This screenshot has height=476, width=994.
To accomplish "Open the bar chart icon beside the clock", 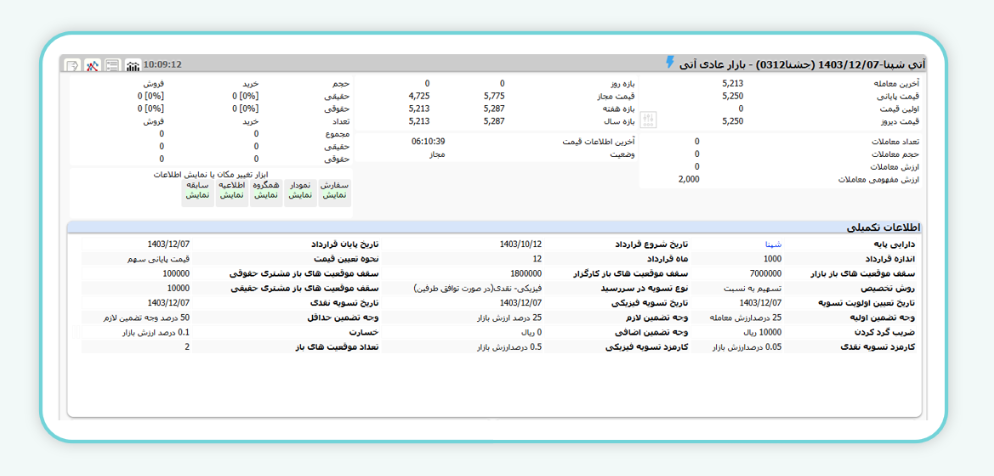I will coord(132,65).
